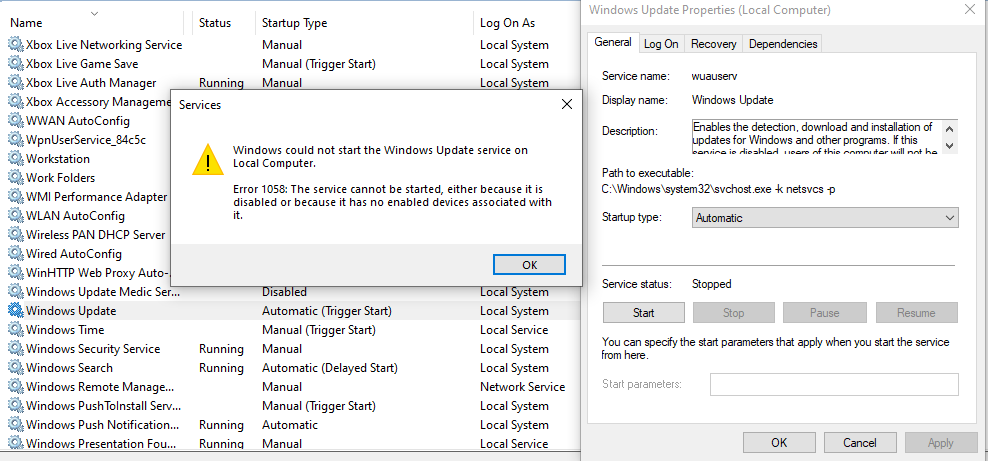Image resolution: width=988 pixels, height=461 pixels.
Task: Click 'Automatic (Delayed Start)' for Windows Search
Action: point(330,367)
